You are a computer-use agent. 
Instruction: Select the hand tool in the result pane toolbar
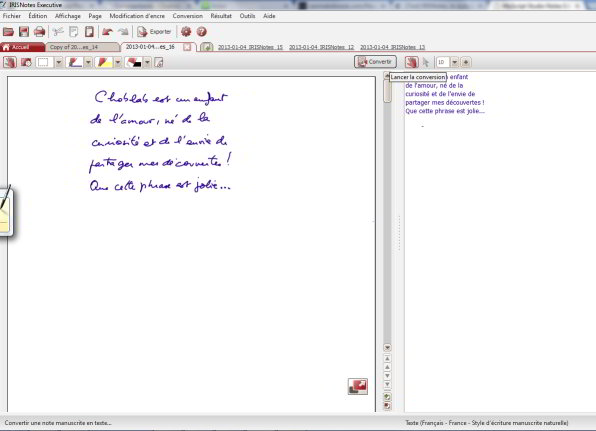411,62
